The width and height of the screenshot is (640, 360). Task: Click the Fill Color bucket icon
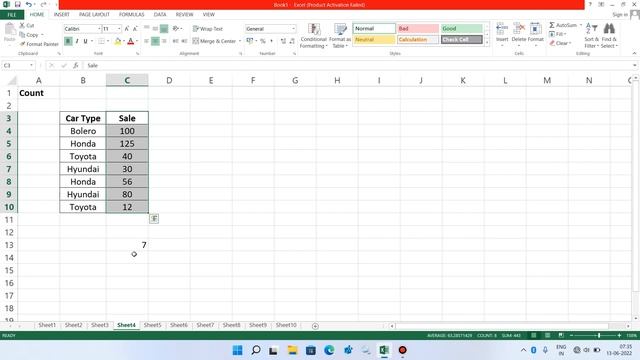(x=118, y=41)
